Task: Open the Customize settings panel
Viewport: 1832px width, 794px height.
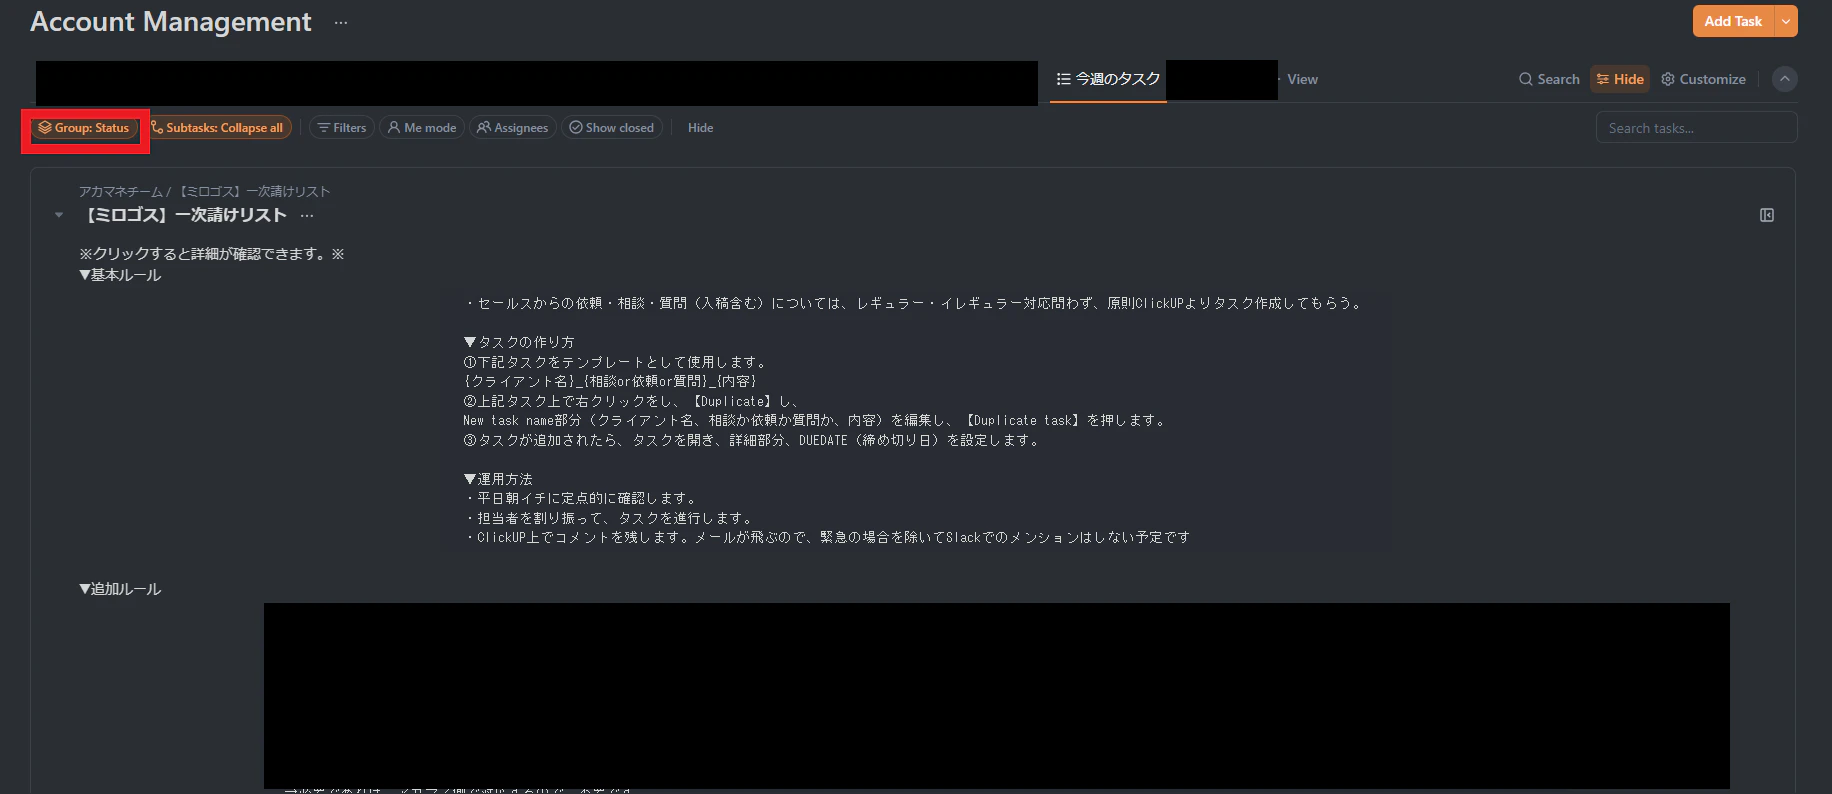Action: [1703, 79]
